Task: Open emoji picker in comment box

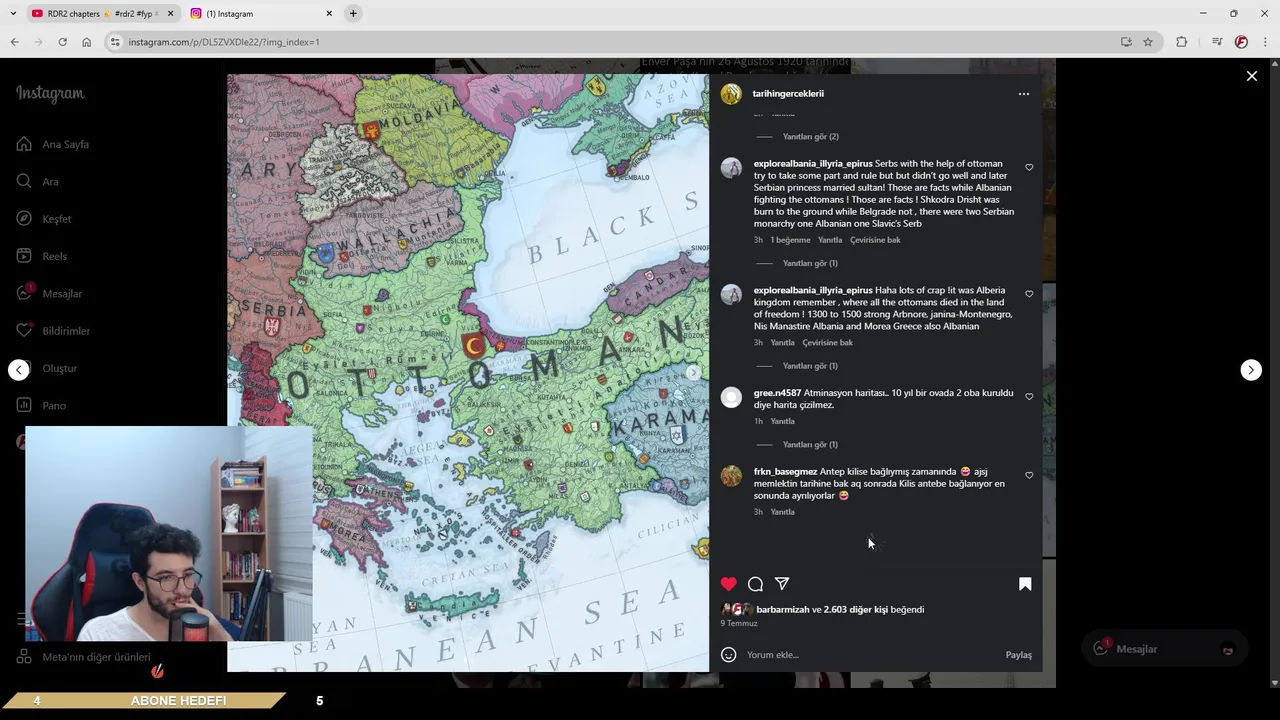Action: pos(729,655)
